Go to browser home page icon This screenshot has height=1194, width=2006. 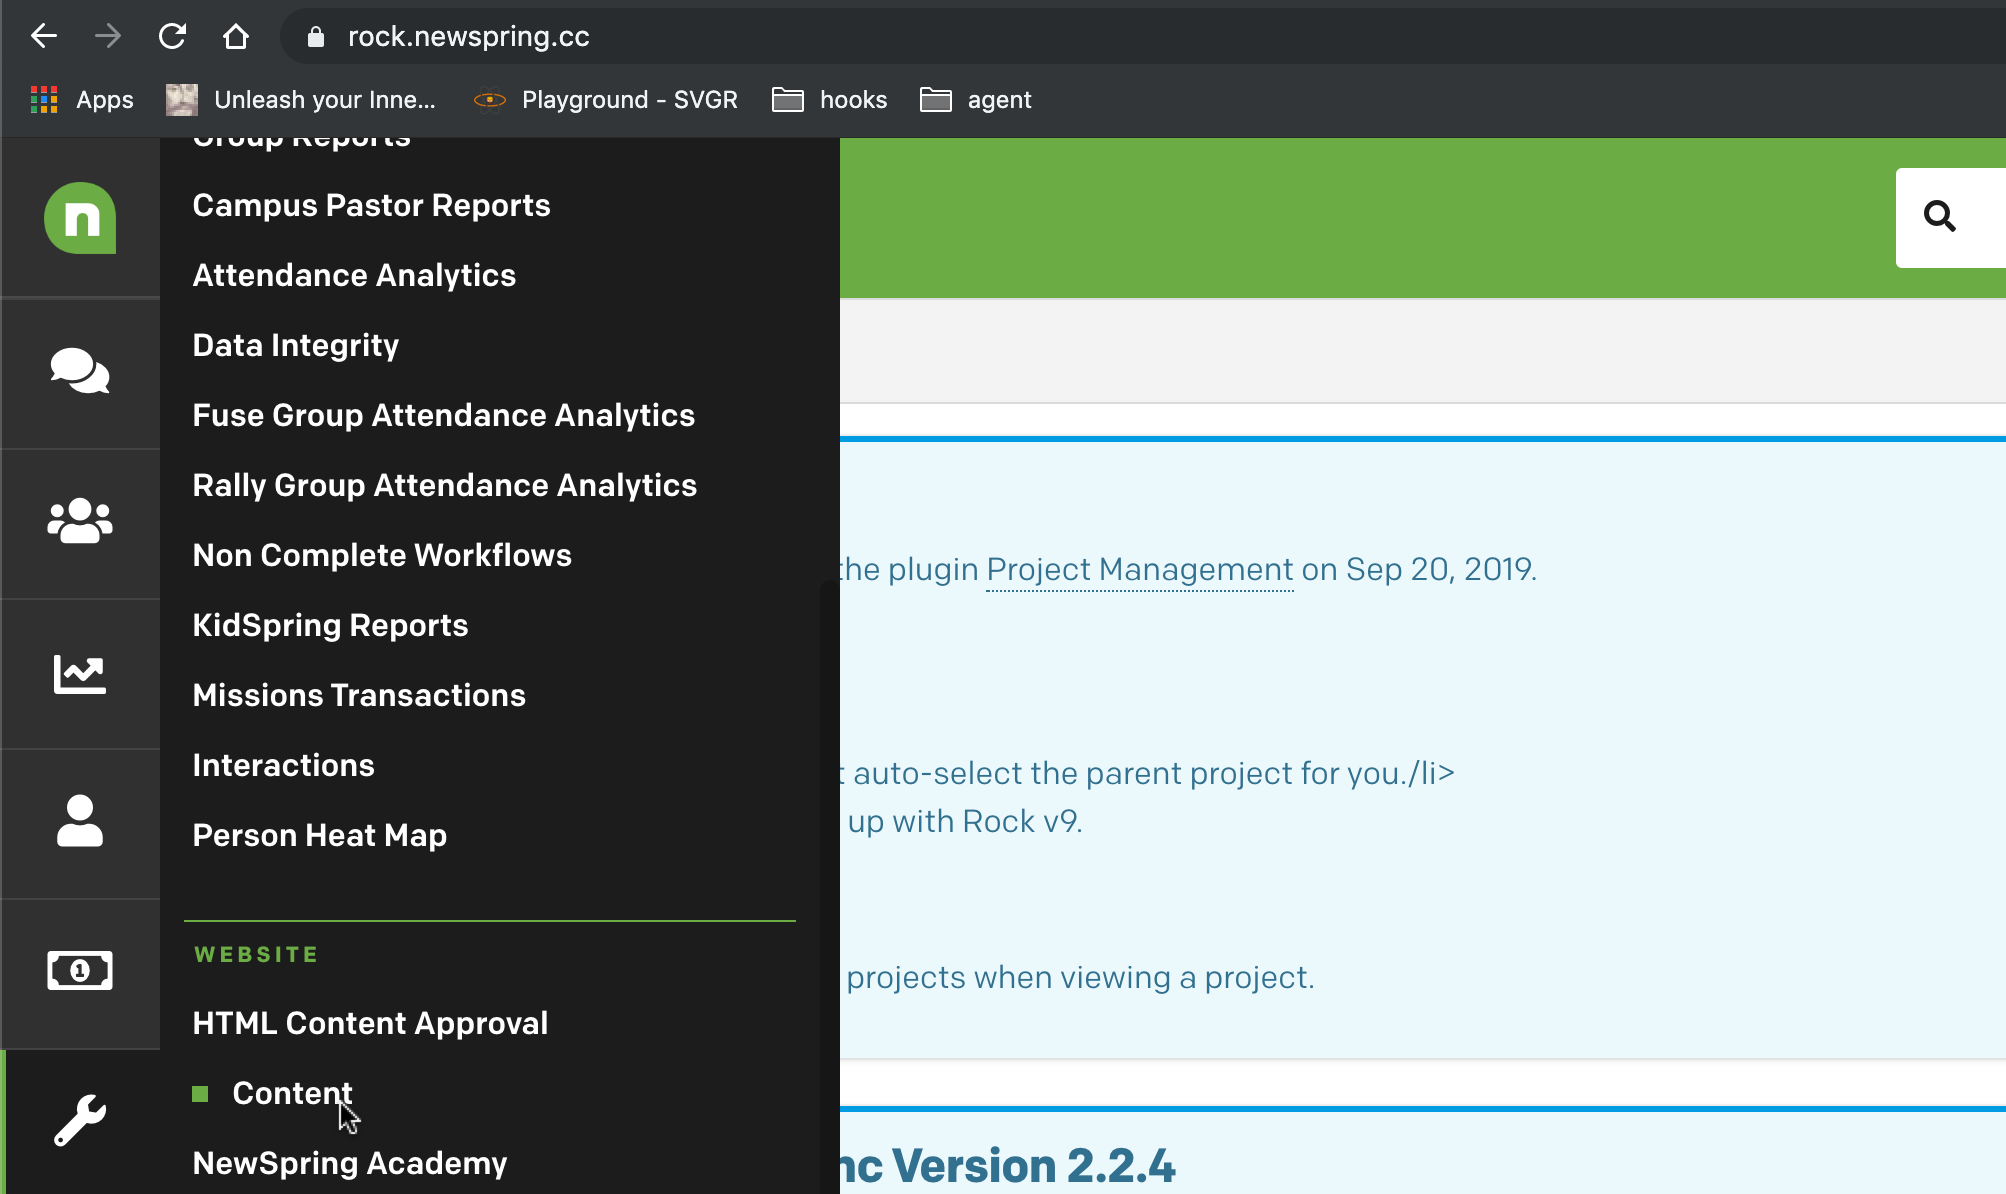[x=236, y=37]
